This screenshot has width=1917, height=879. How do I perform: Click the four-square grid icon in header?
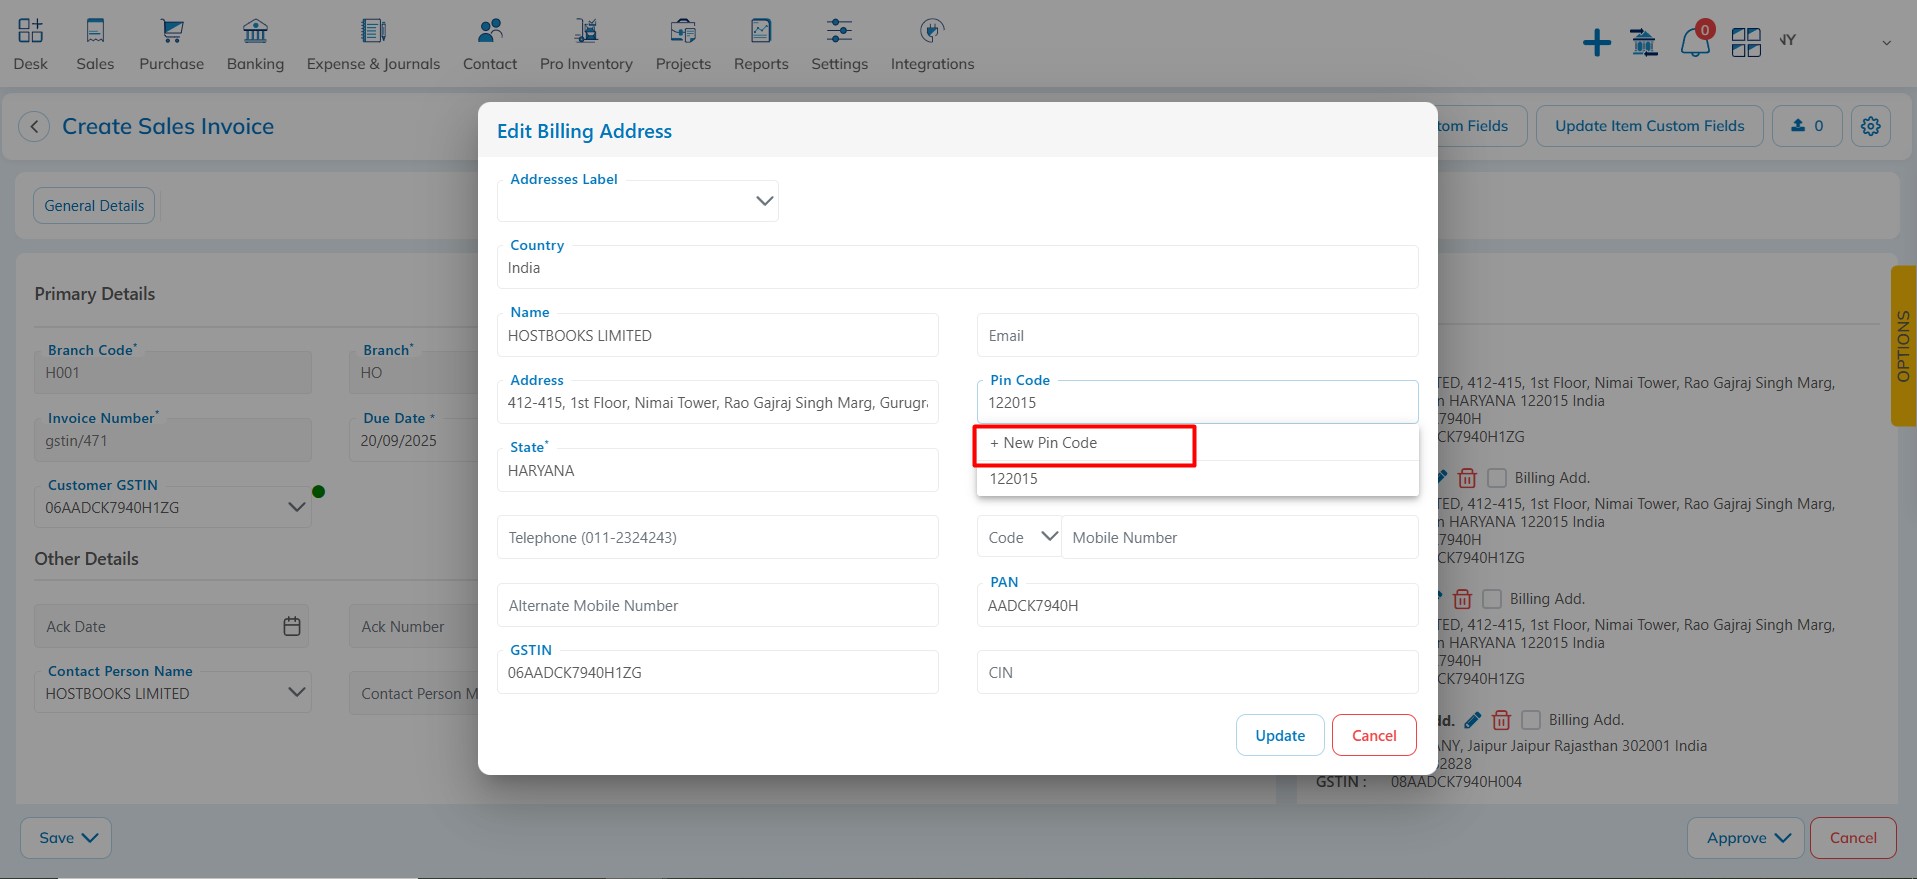pyautogui.click(x=1746, y=43)
